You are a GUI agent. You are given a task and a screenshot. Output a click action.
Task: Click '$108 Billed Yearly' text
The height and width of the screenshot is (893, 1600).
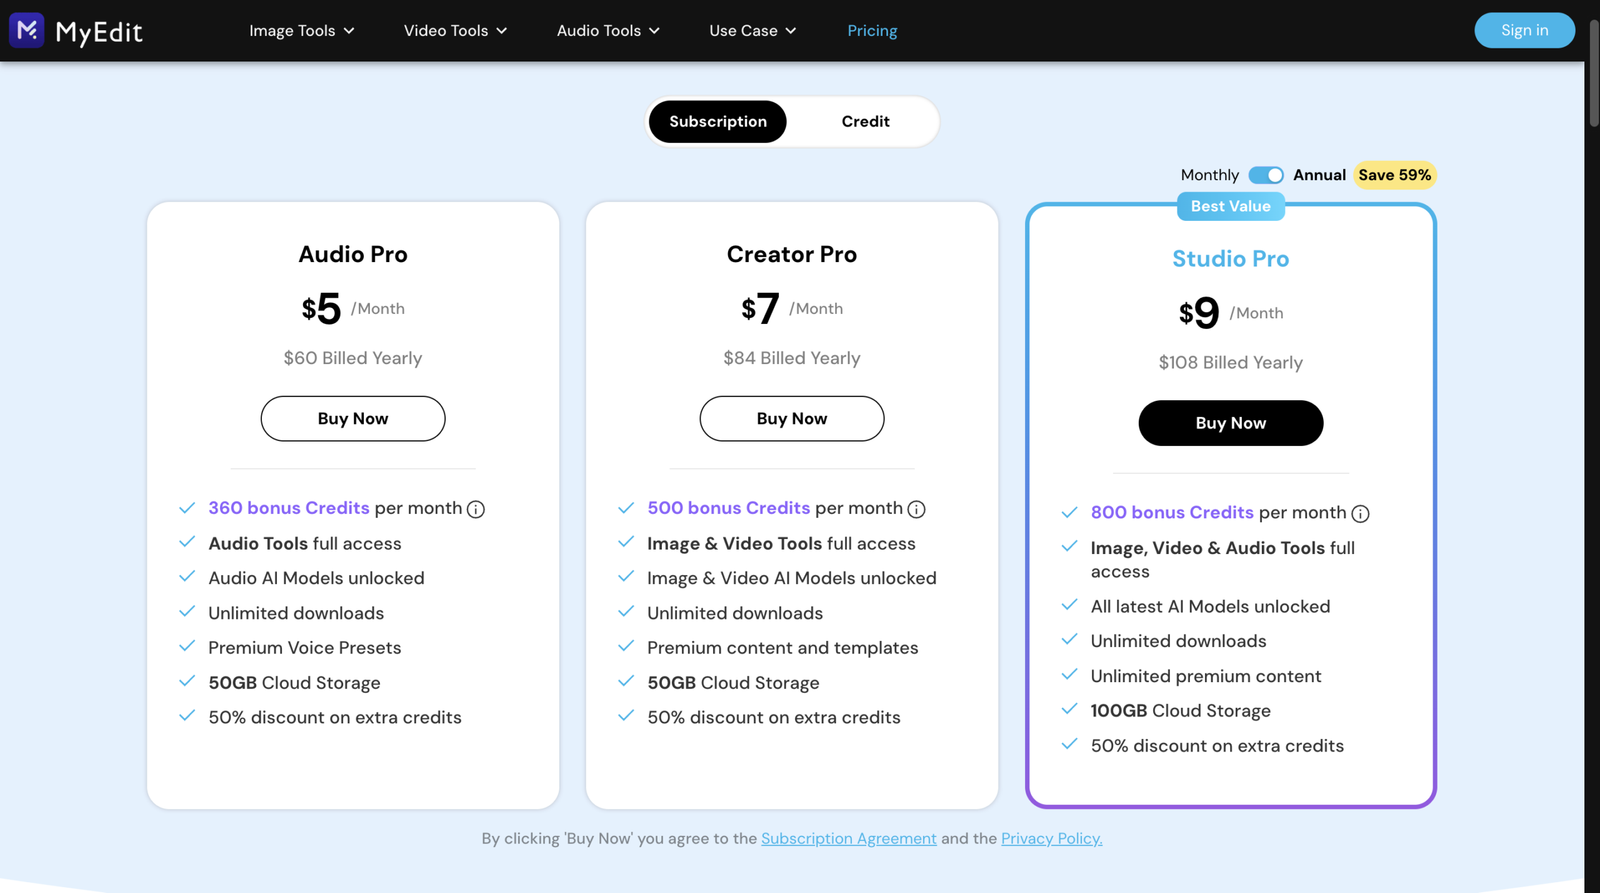1231,363
